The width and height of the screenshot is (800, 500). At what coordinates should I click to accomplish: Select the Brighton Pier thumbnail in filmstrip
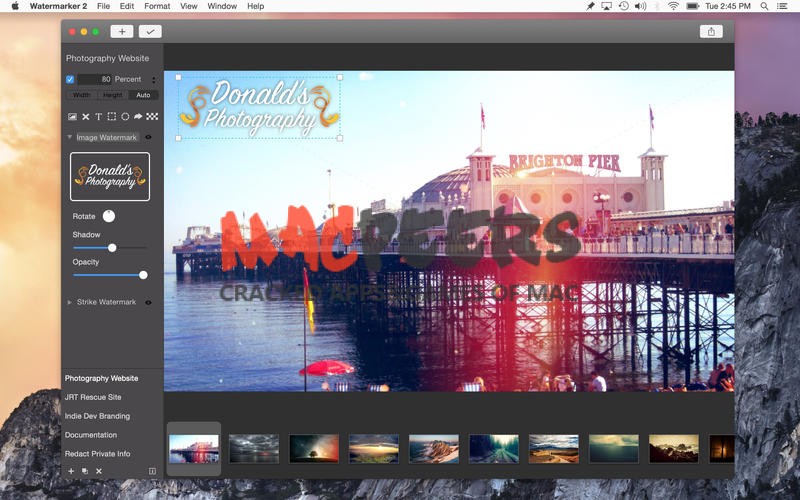pyautogui.click(x=194, y=449)
